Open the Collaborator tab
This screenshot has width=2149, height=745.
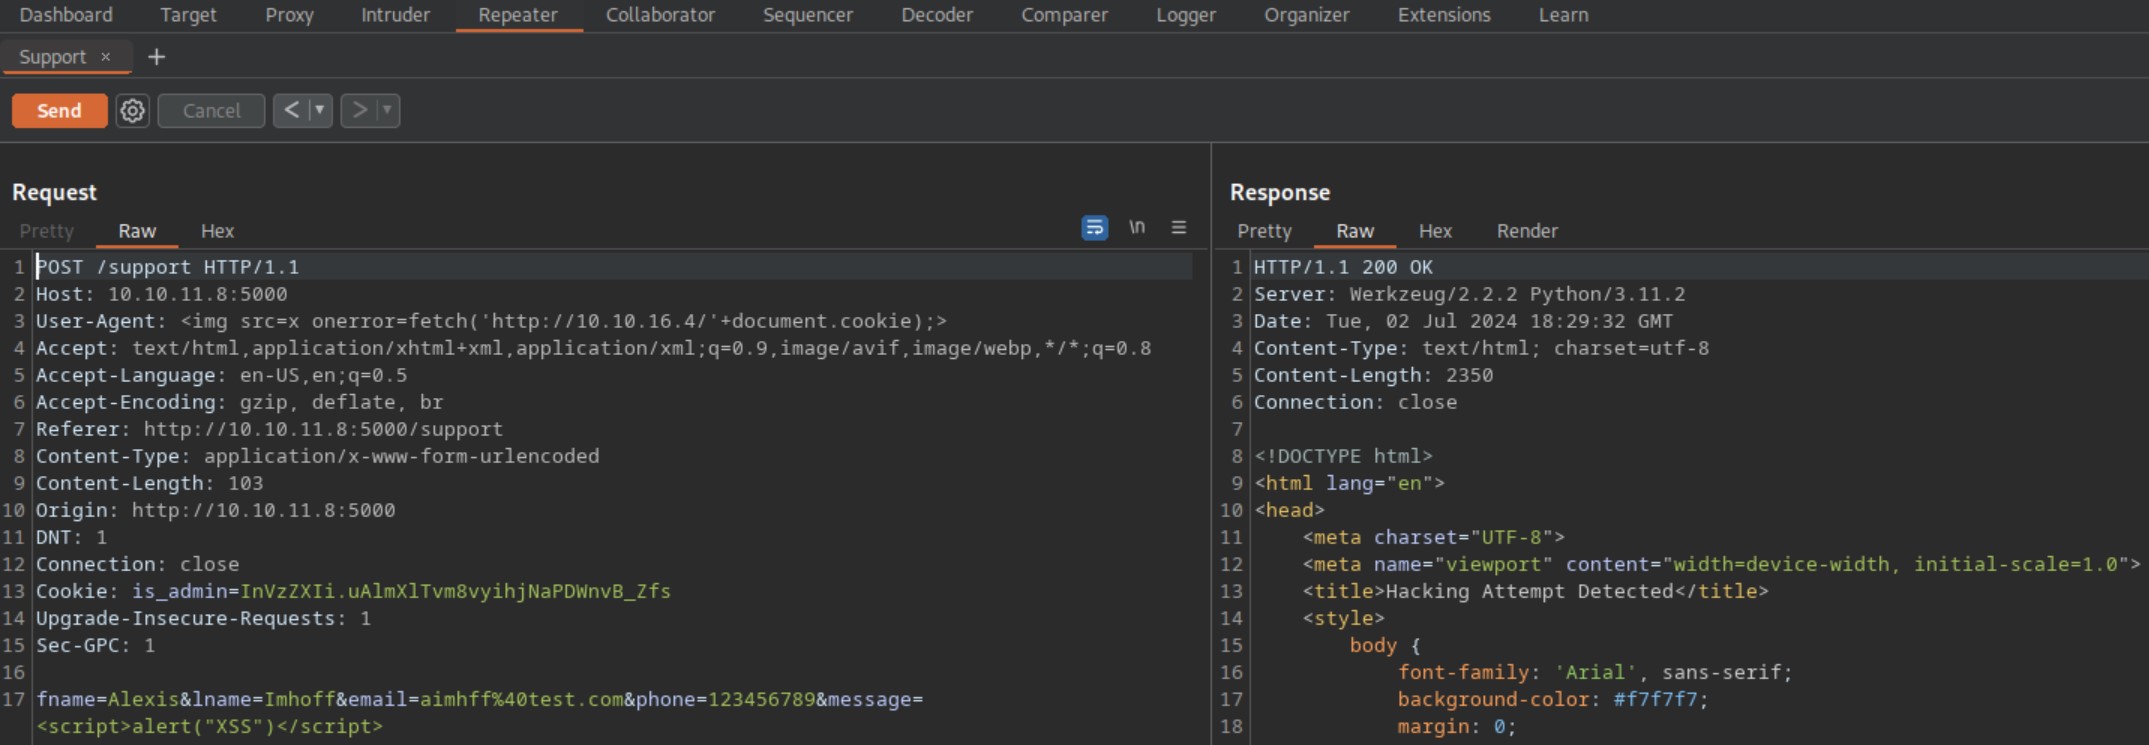pyautogui.click(x=660, y=15)
